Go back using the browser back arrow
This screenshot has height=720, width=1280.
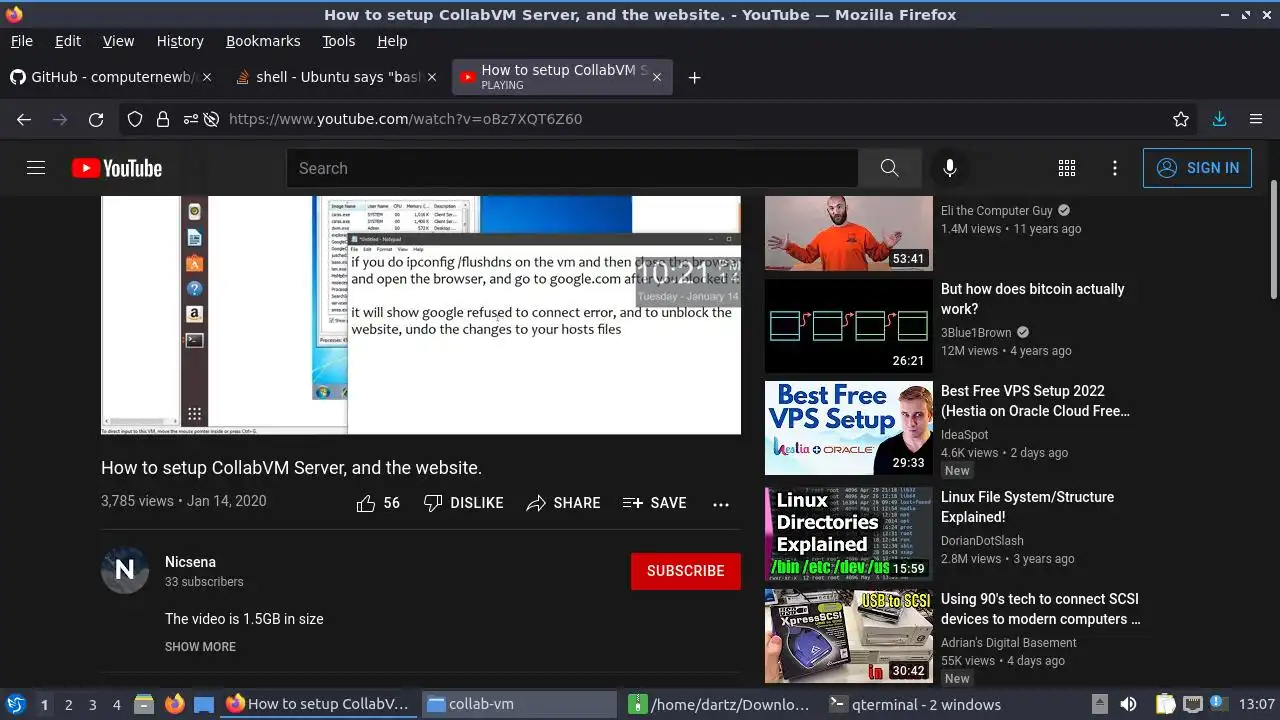click(x=24, y=119)
